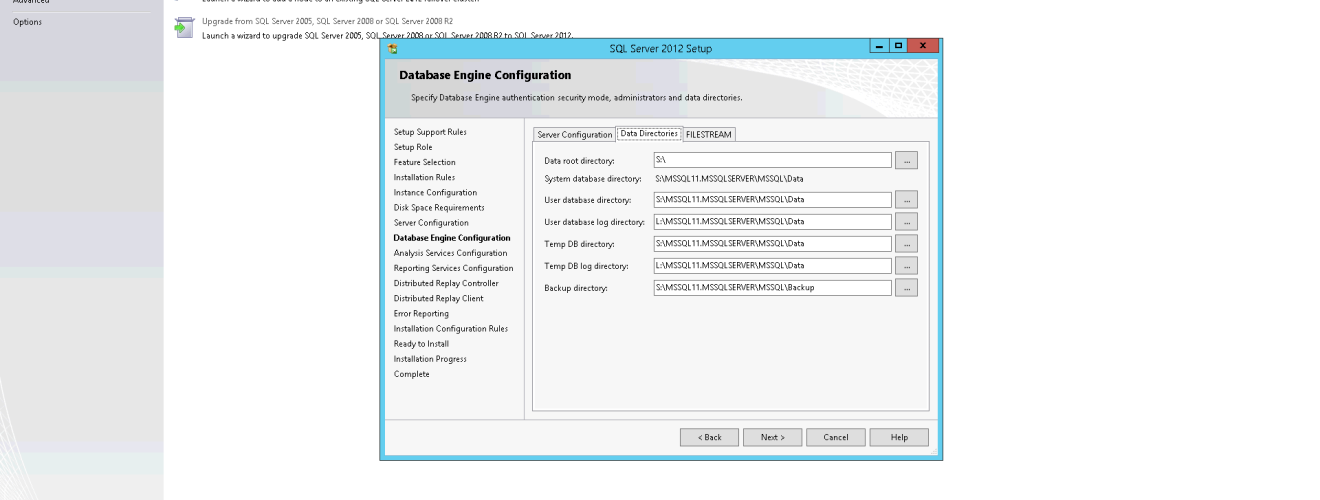
Task: Browse for User database directory
Action: coord(906,200)
